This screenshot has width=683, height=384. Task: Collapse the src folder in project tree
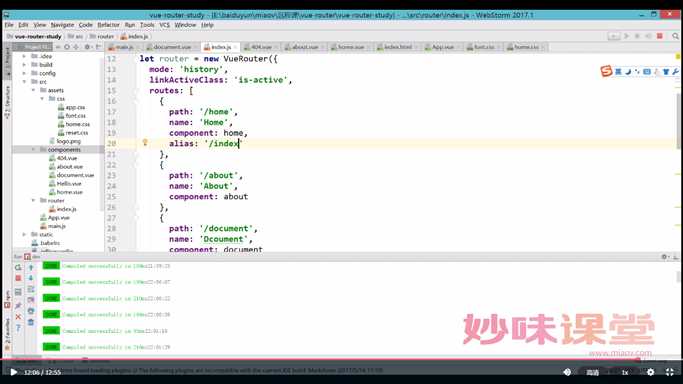24,82
